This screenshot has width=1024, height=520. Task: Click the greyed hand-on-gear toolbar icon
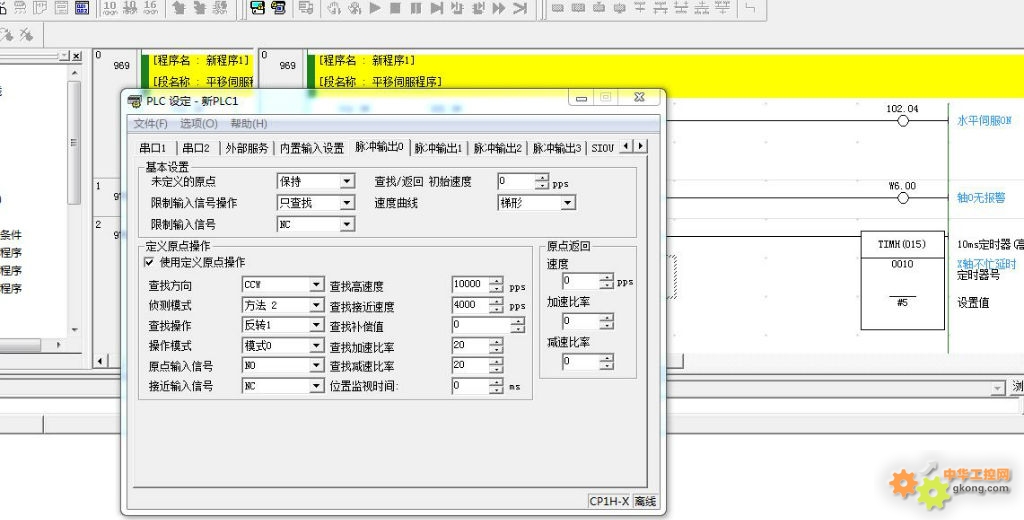[x=334, y=8]
